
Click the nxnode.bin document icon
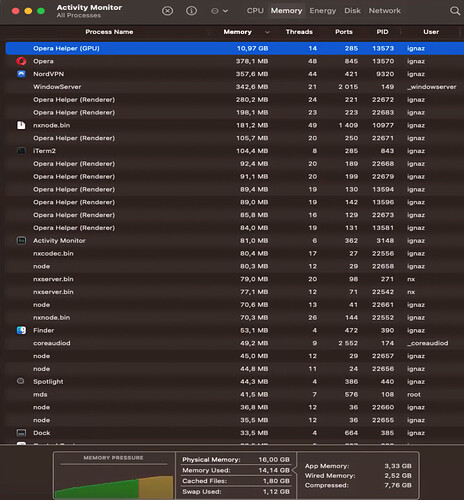pyautogui.click(x=21, y=125)
